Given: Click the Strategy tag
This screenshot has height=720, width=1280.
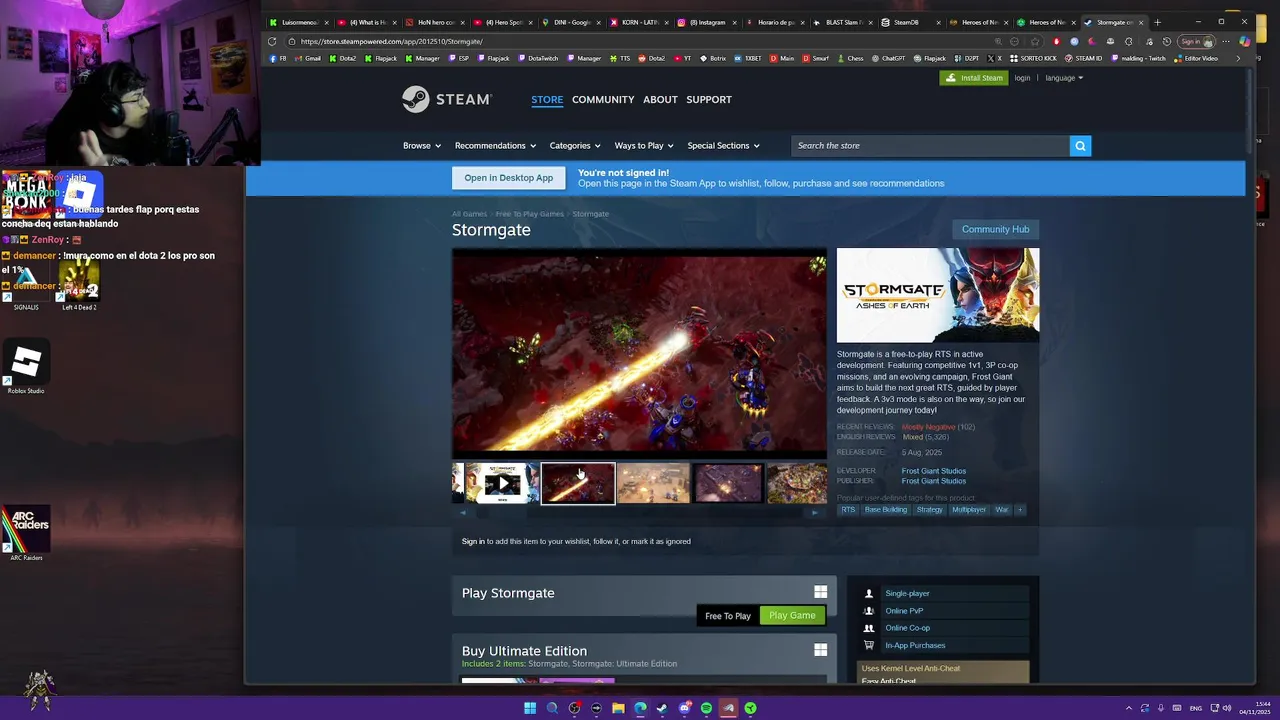Looking at the screenshot, I should 930,510.
